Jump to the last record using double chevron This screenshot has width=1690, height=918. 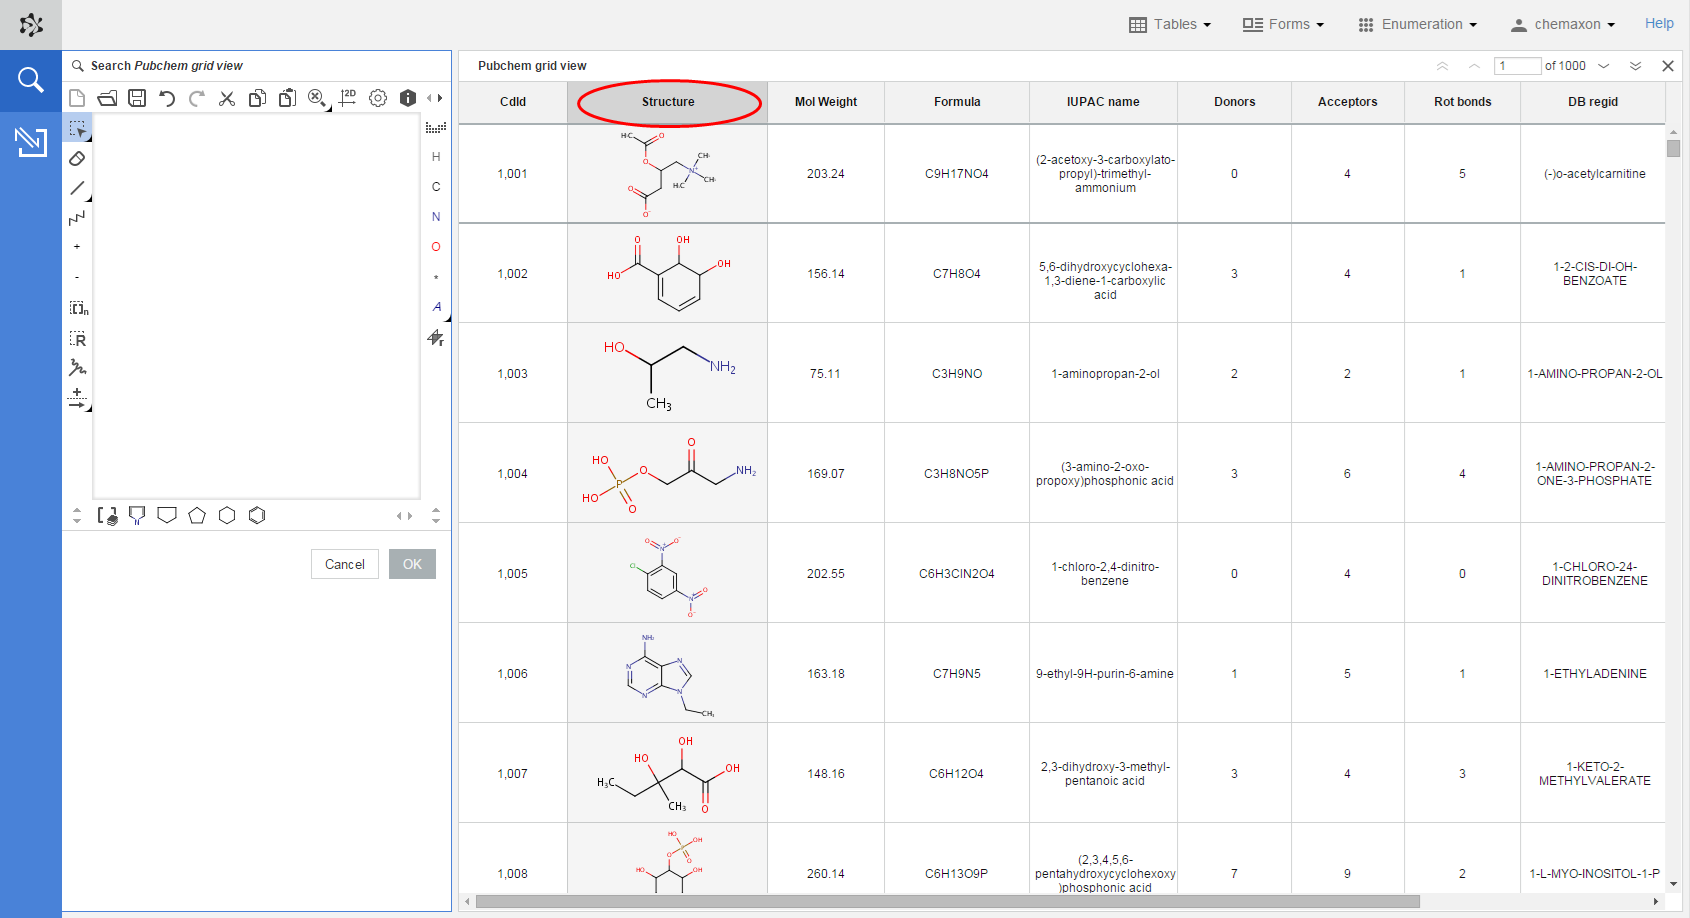point(1637,66)
